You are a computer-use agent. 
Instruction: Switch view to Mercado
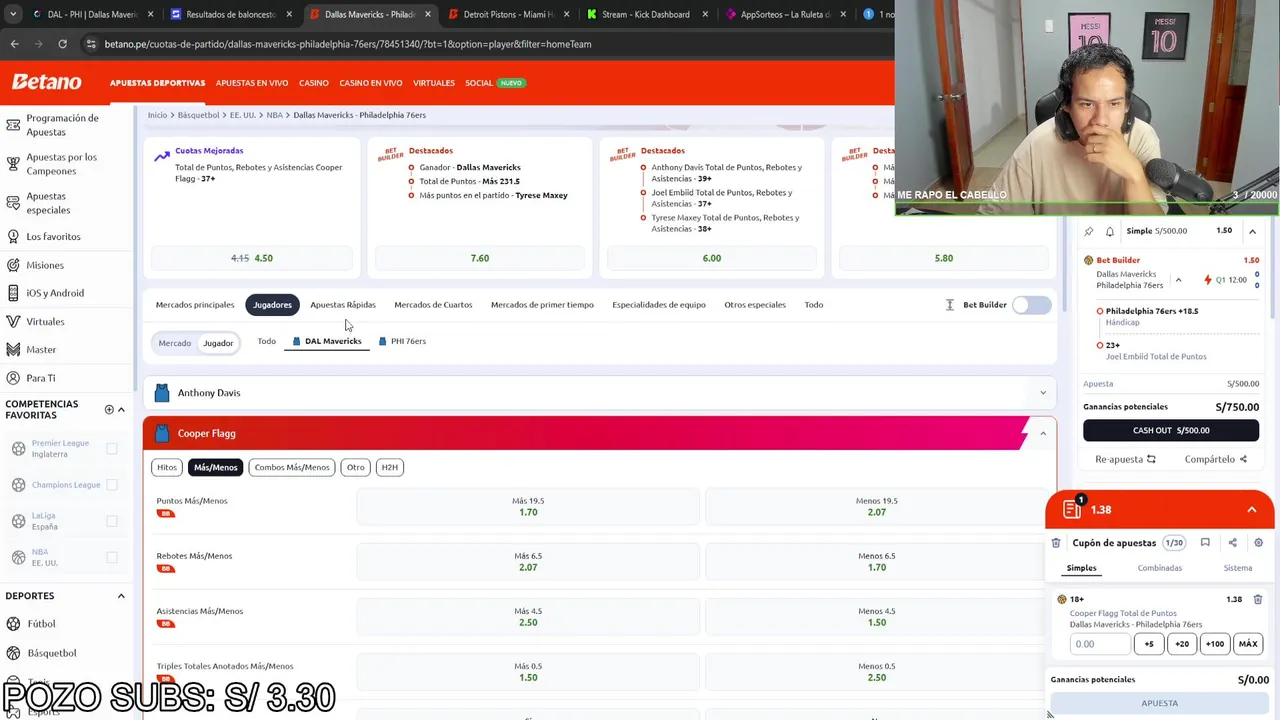pos(174,343)
